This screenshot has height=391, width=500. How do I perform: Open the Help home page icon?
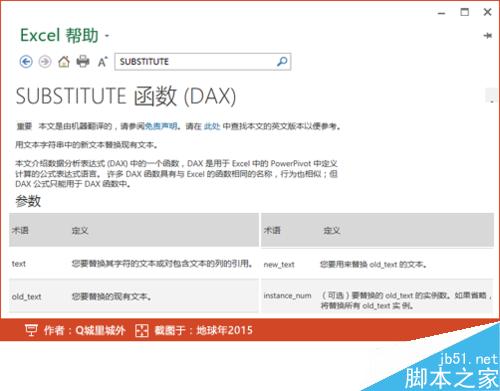tap(64, 62)
